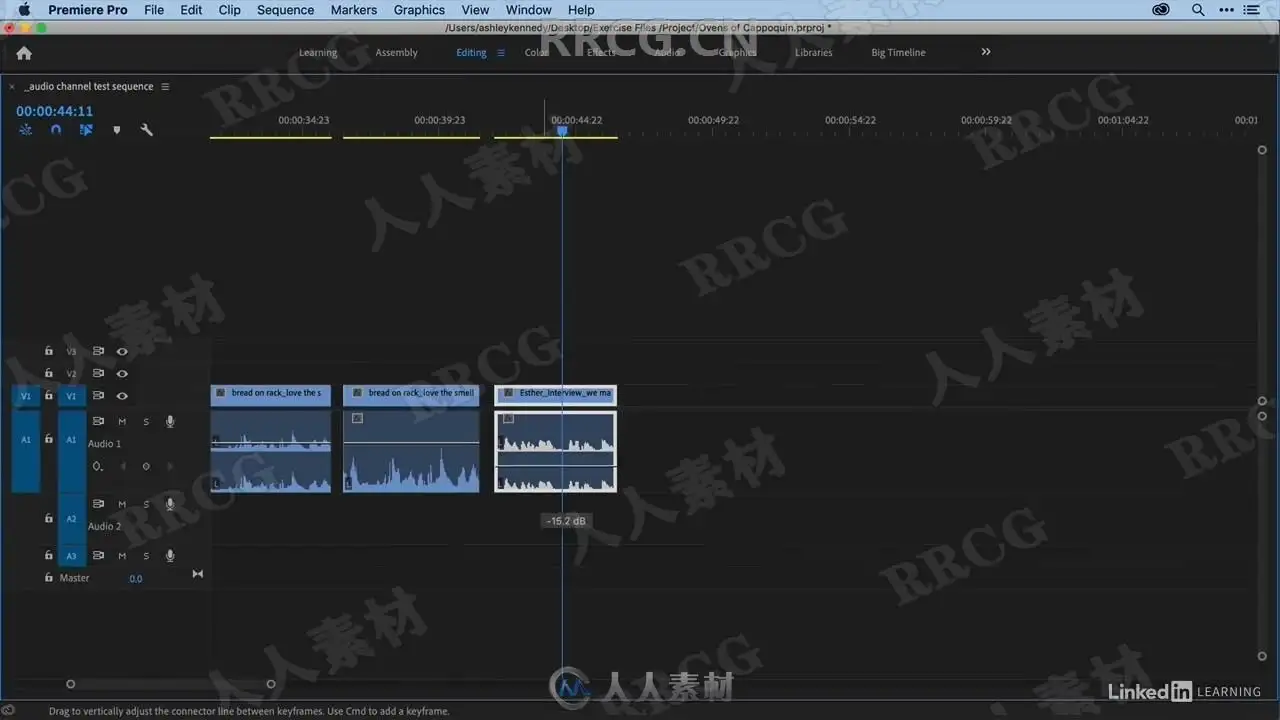
Task: Open the Markers menu
Action: (354, 10)
